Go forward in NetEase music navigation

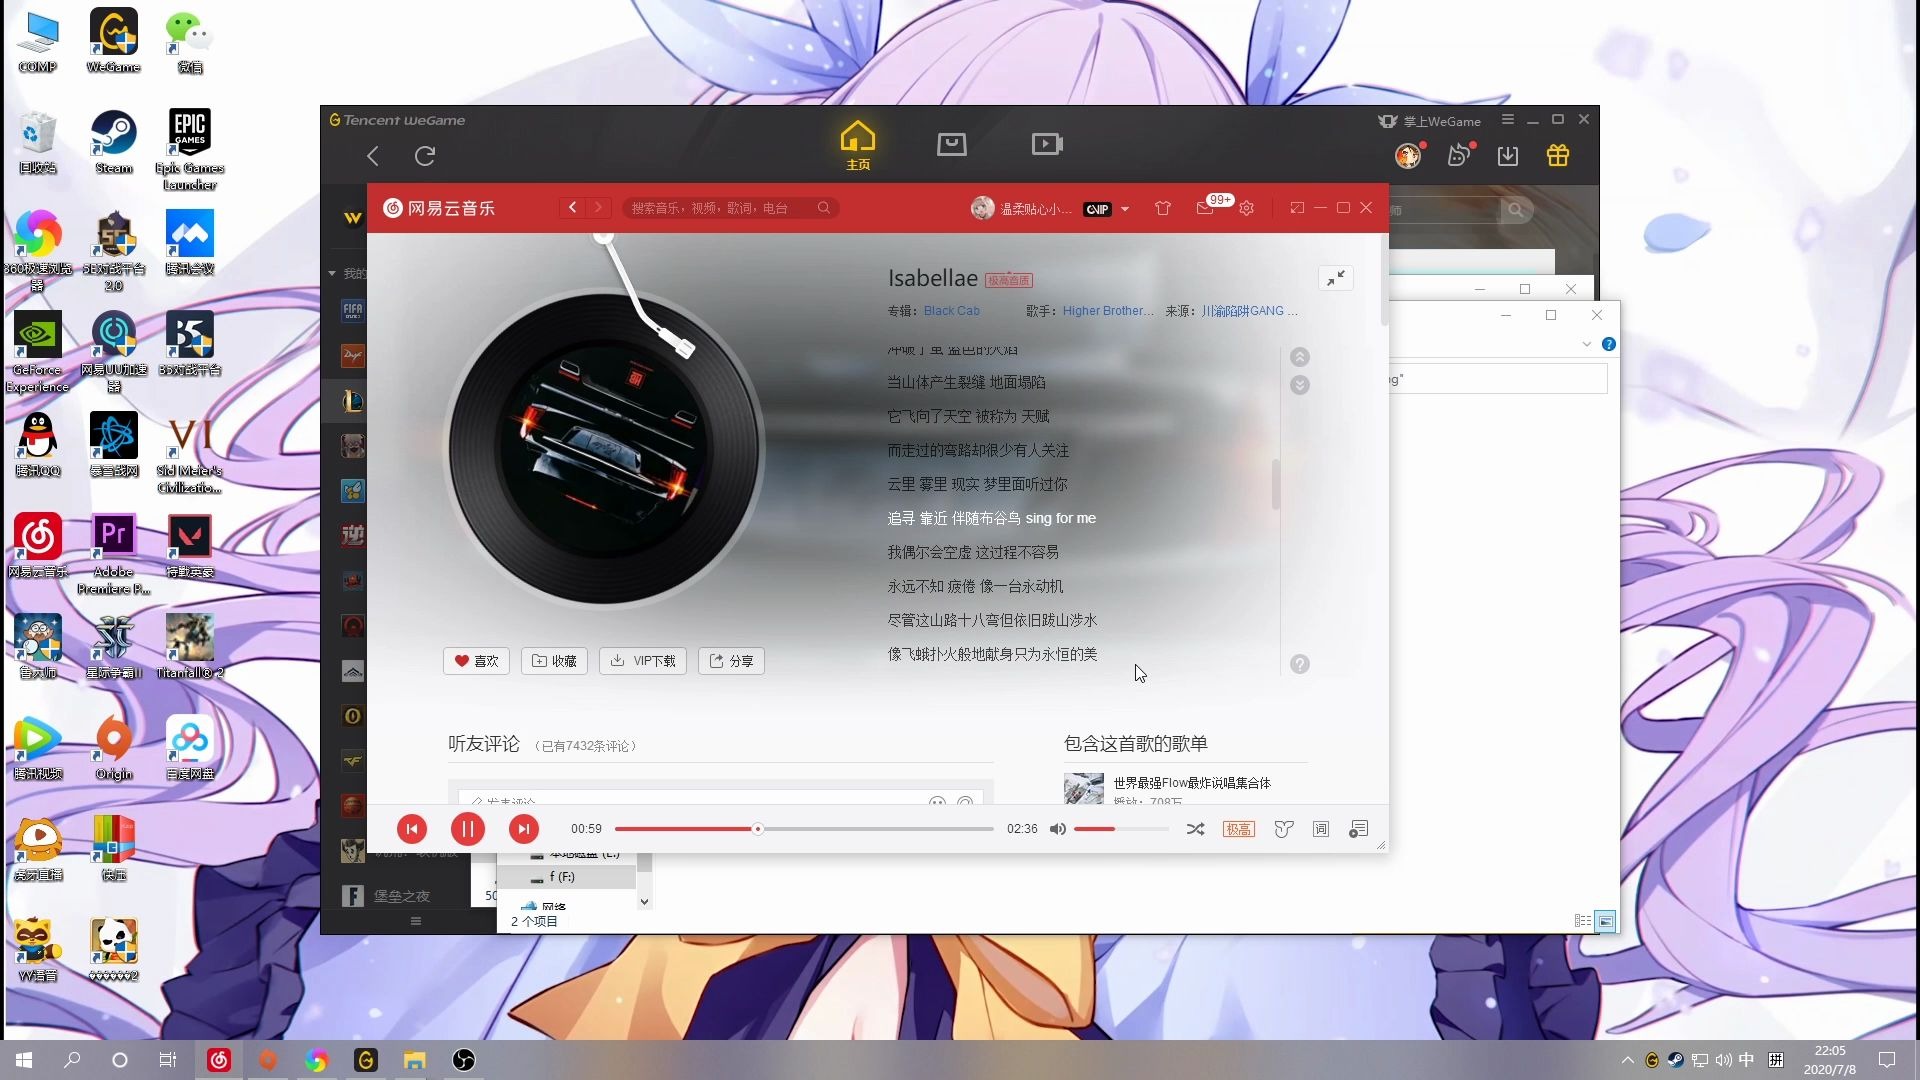(x=598, y=208)
